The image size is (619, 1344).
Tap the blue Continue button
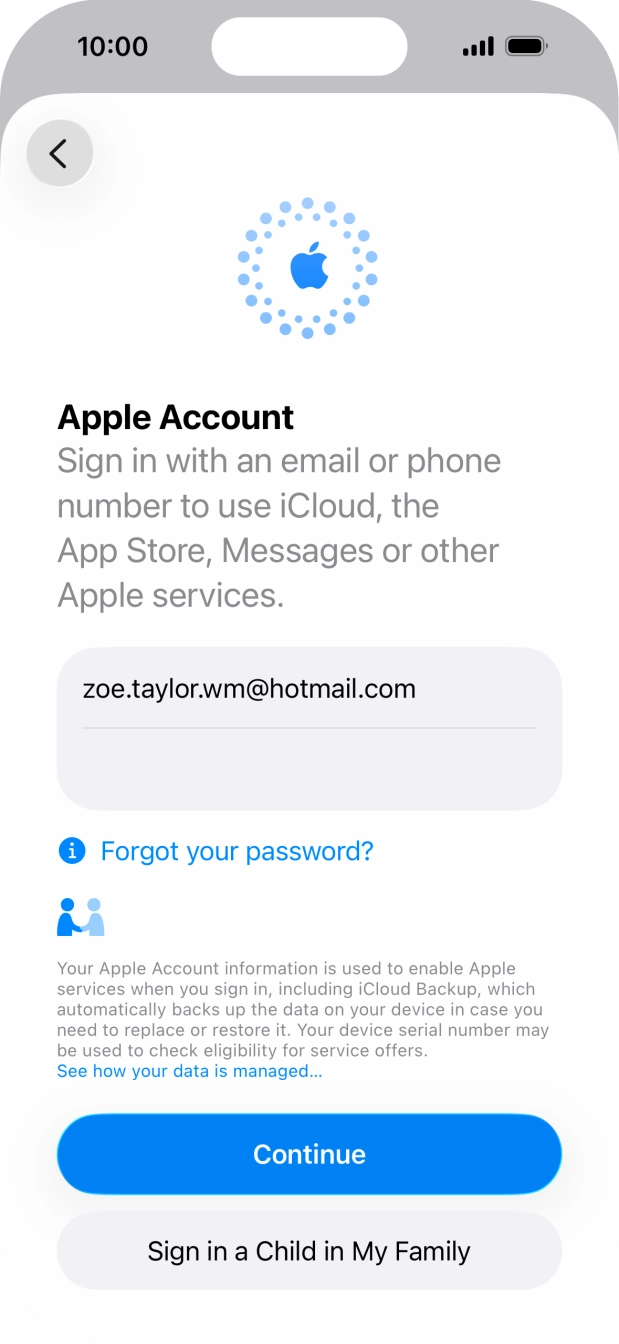click(x=309, y=1154)
